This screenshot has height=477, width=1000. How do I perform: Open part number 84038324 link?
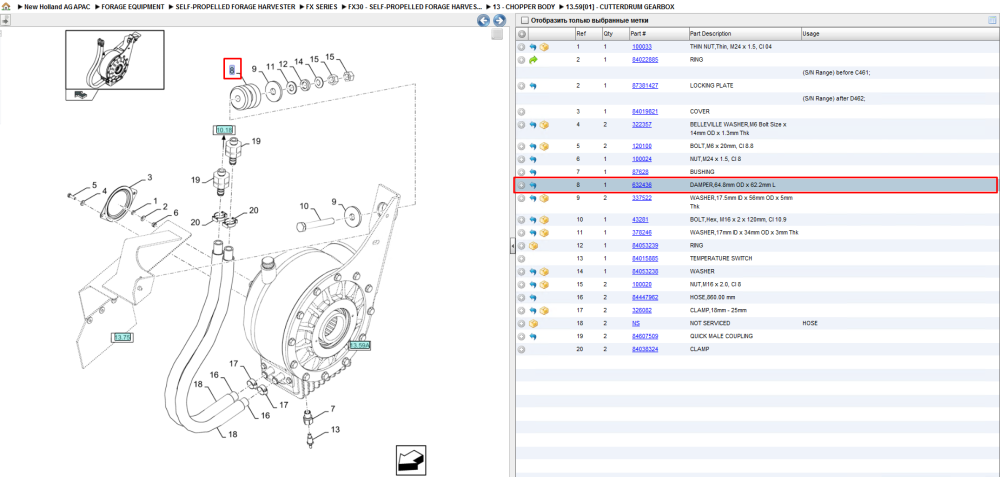pos(645,349)
